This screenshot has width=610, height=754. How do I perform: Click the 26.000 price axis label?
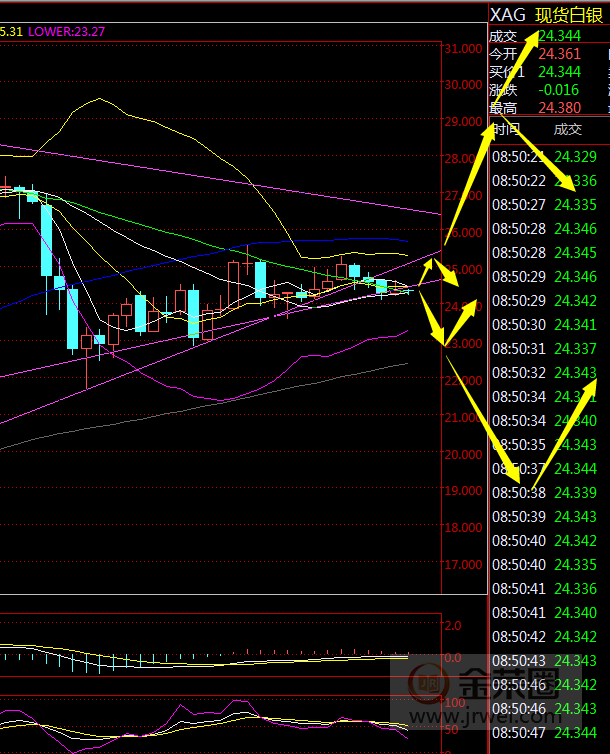(463, 233)
